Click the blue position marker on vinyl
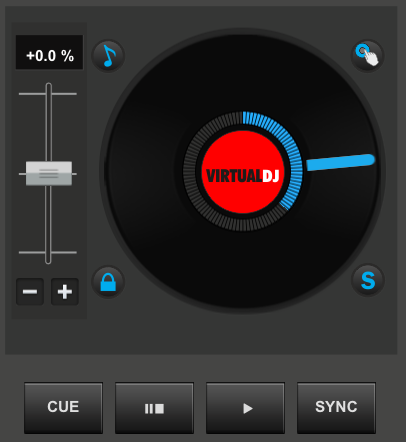The height and width of the screenshot is (442, 406). coord(340,162)
